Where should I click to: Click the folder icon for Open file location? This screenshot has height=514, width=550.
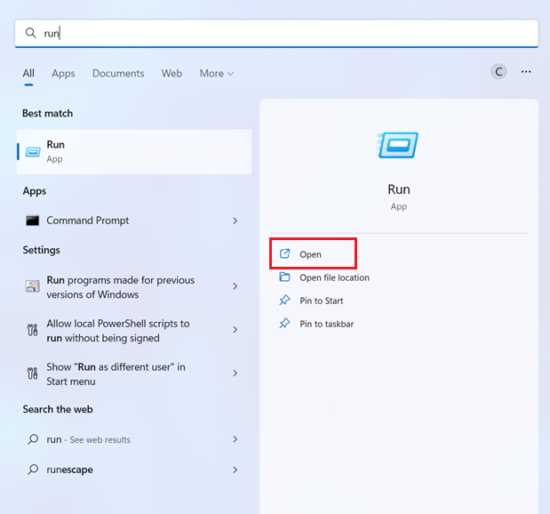click(x=284, y=277)
